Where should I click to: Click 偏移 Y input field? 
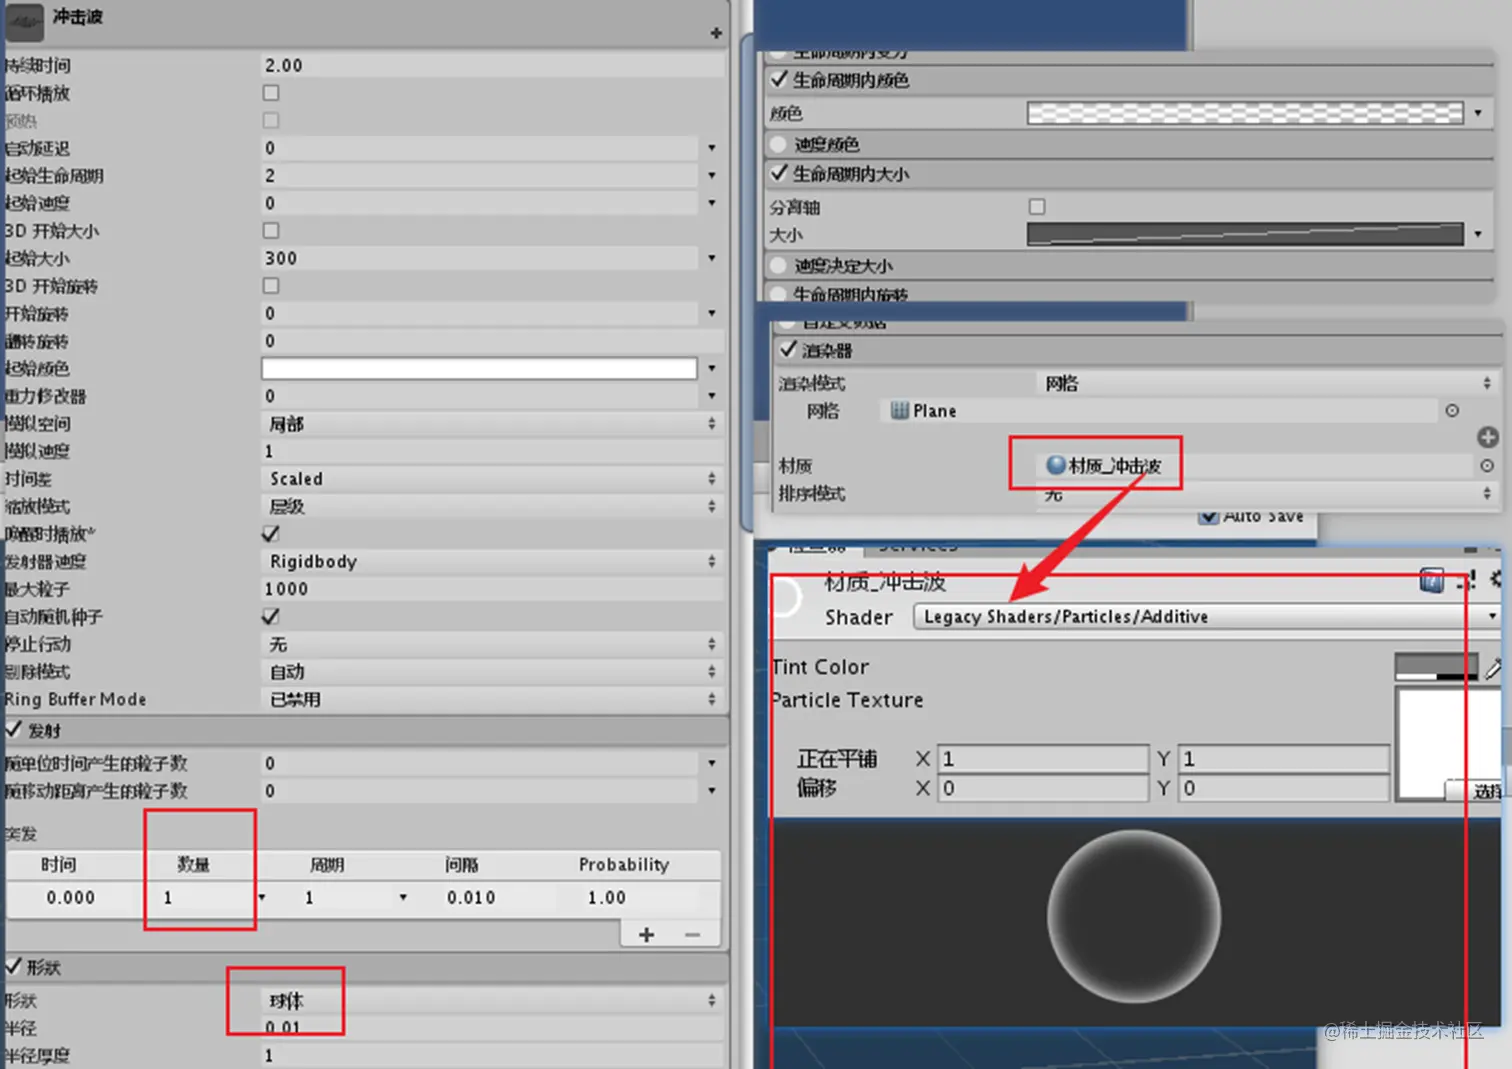(x=1284, y=788)
